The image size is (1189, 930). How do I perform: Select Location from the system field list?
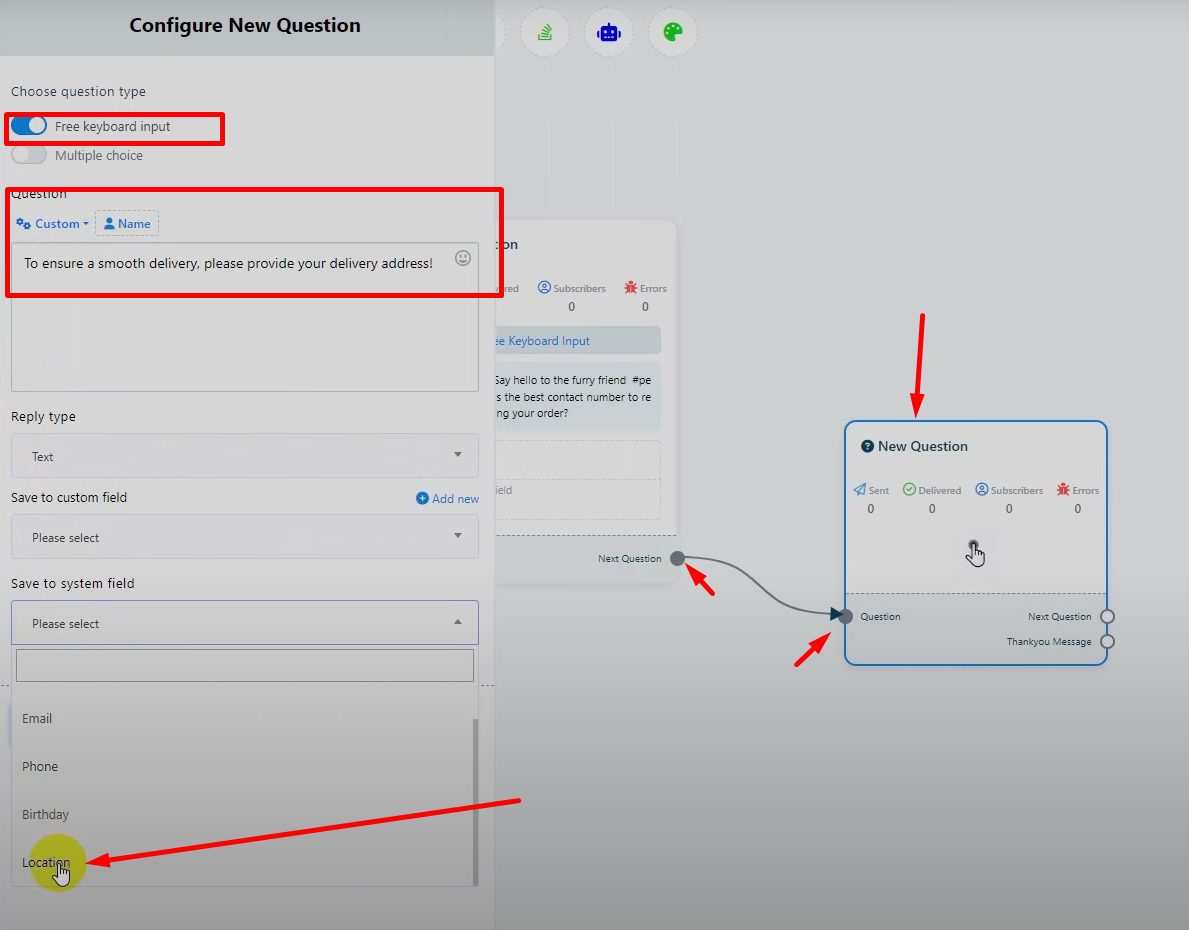coord(46,862)
